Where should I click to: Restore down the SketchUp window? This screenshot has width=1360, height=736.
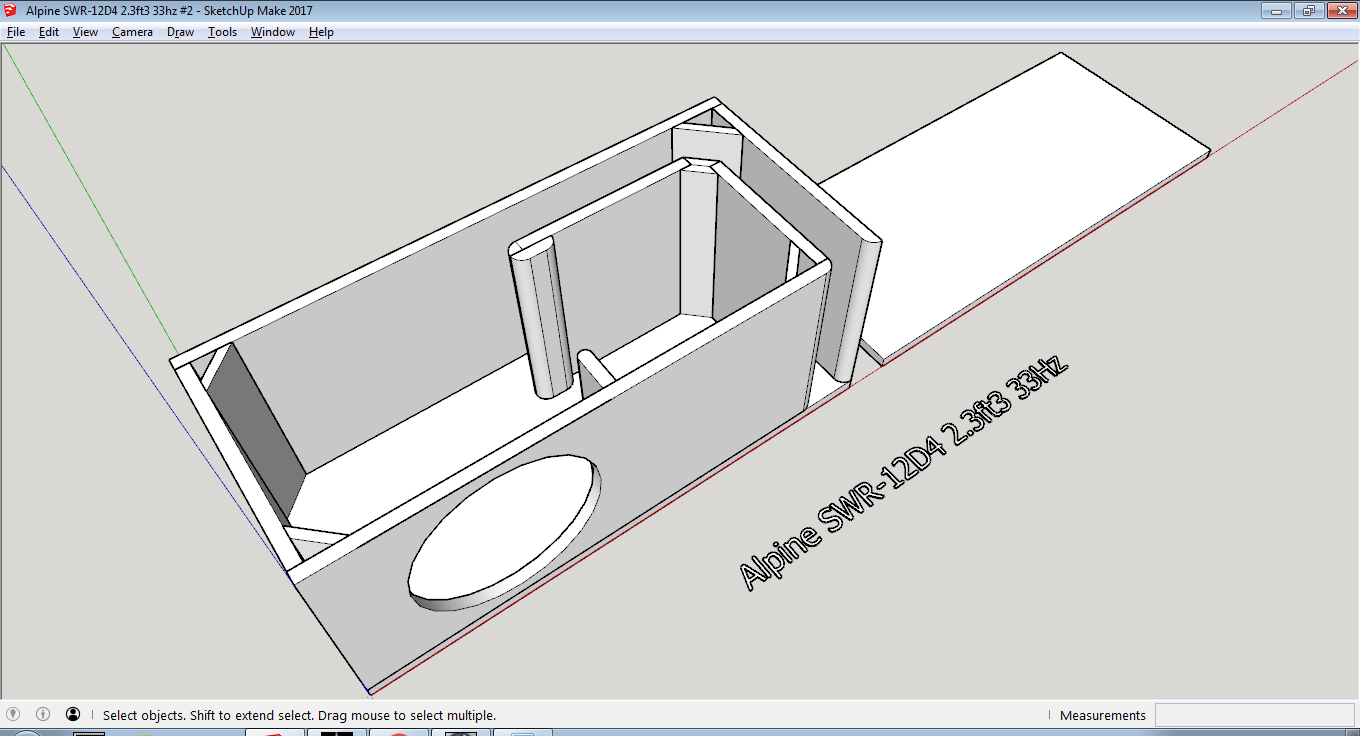click(1307, 11)
